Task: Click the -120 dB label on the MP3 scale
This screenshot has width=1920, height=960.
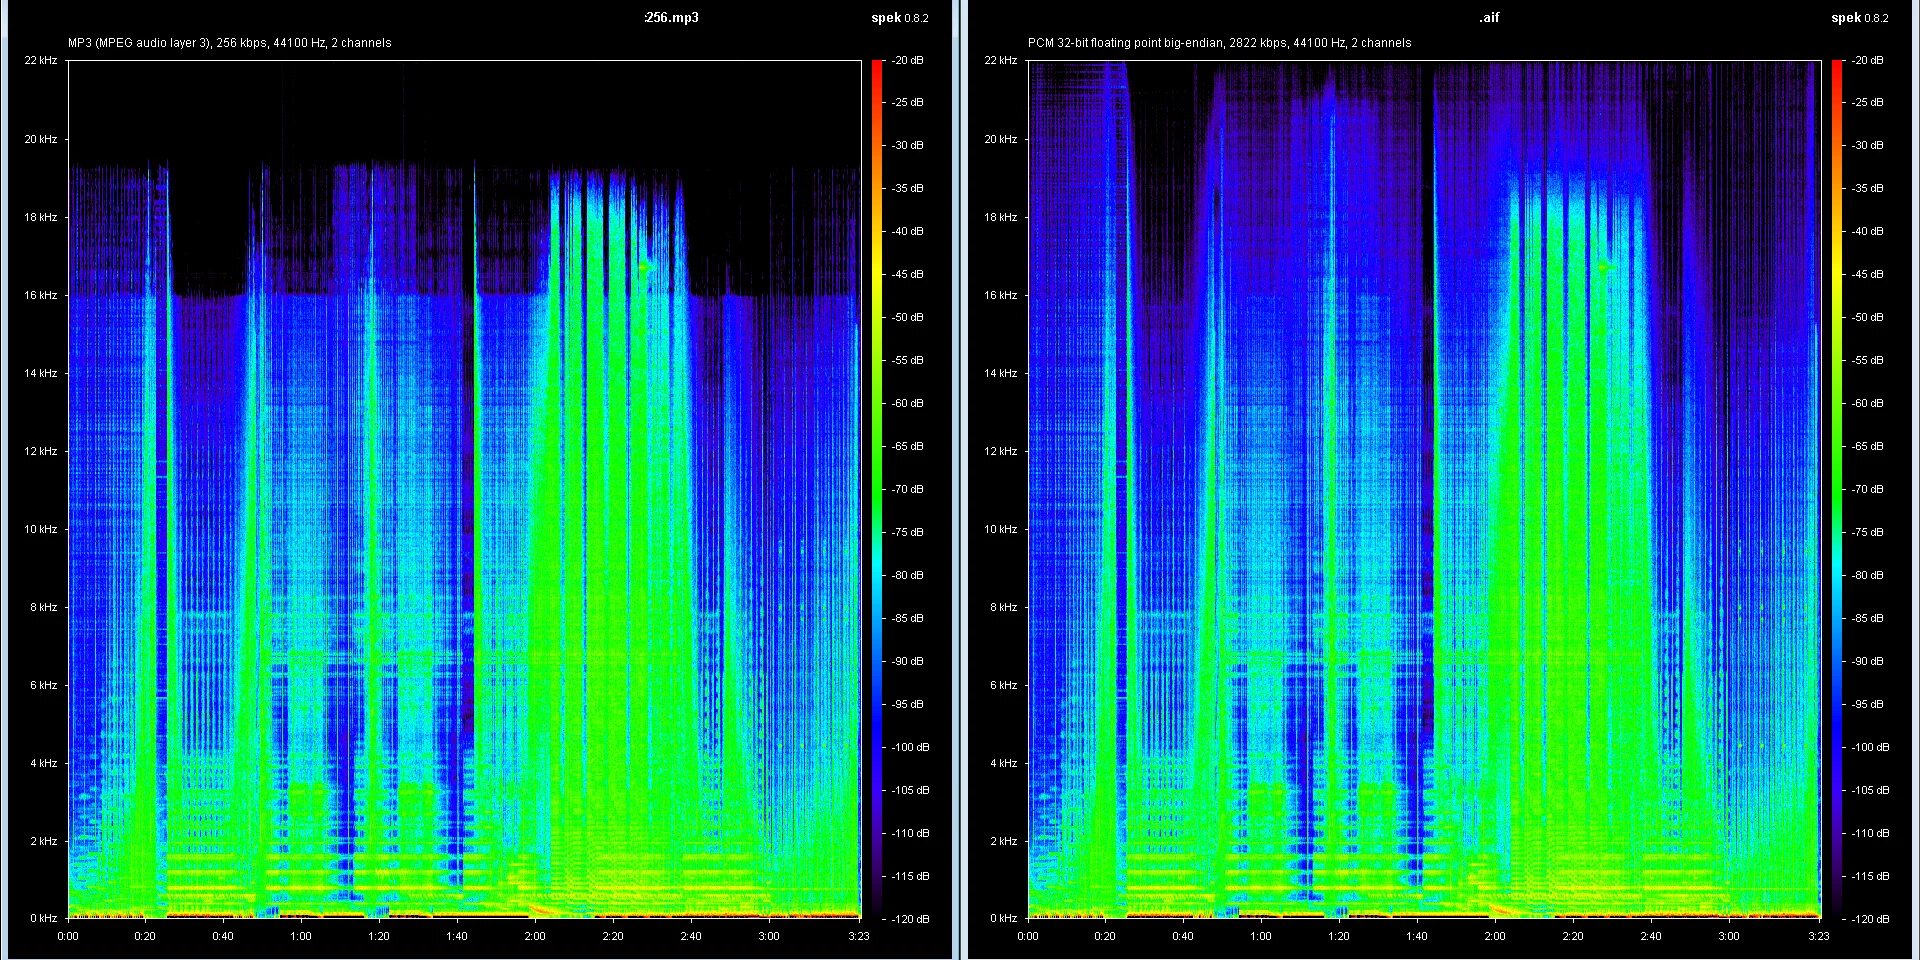Action: (910, 918)
